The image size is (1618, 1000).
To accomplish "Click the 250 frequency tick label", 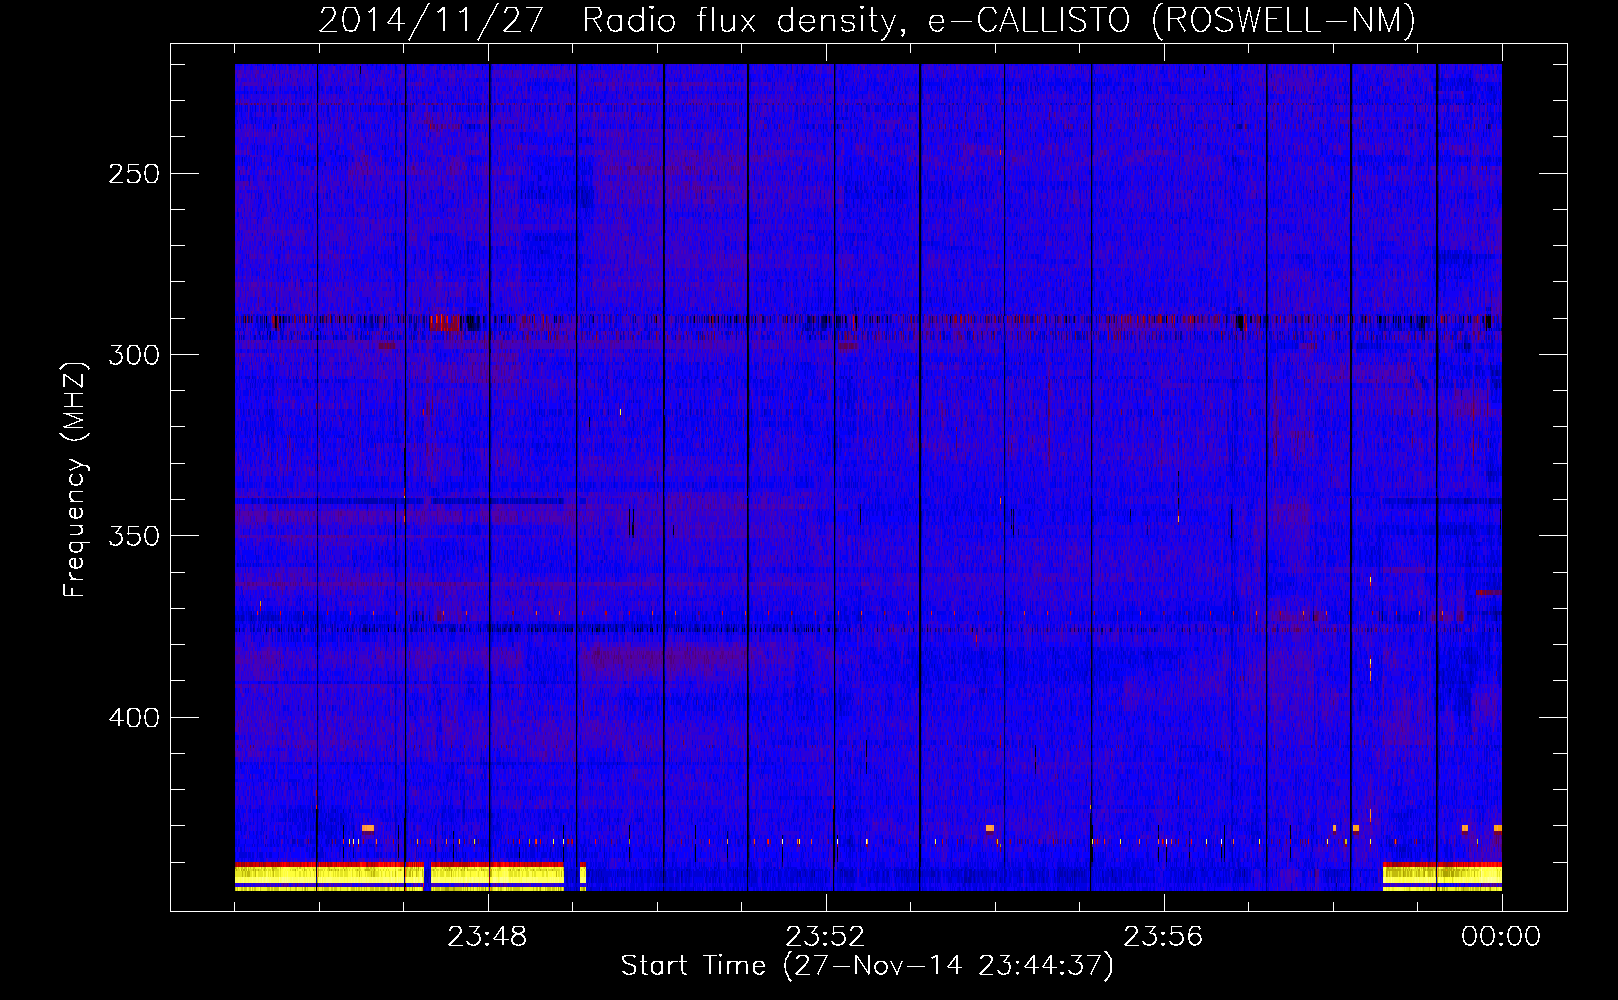I will [x=134, y=174].
